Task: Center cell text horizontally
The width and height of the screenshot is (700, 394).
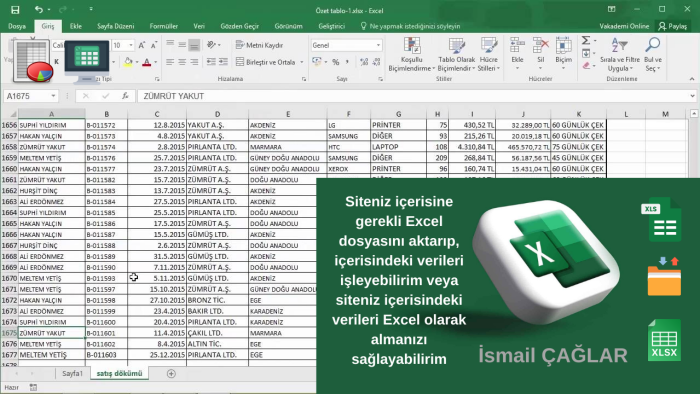Action: [x=182, y=62]
